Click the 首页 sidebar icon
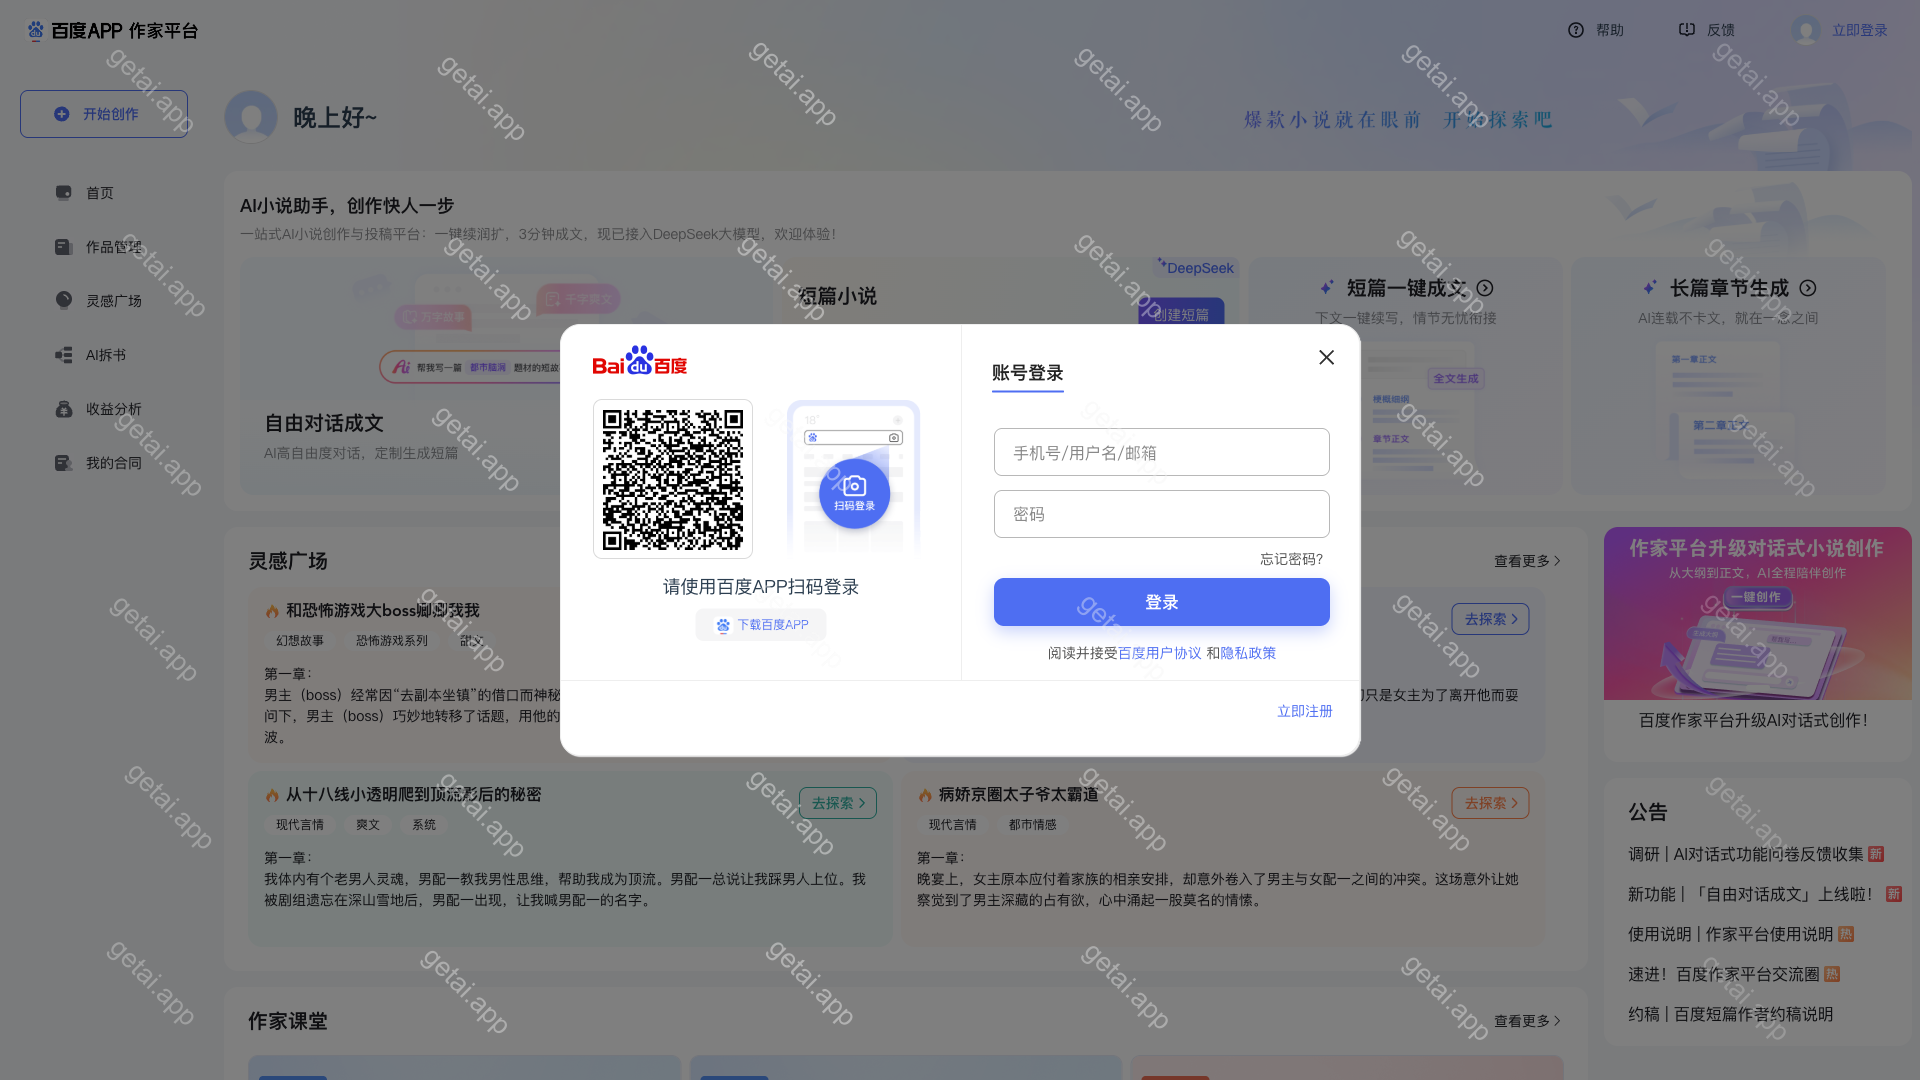This screenshot has width=1920, height=1080. click(64, 192)
